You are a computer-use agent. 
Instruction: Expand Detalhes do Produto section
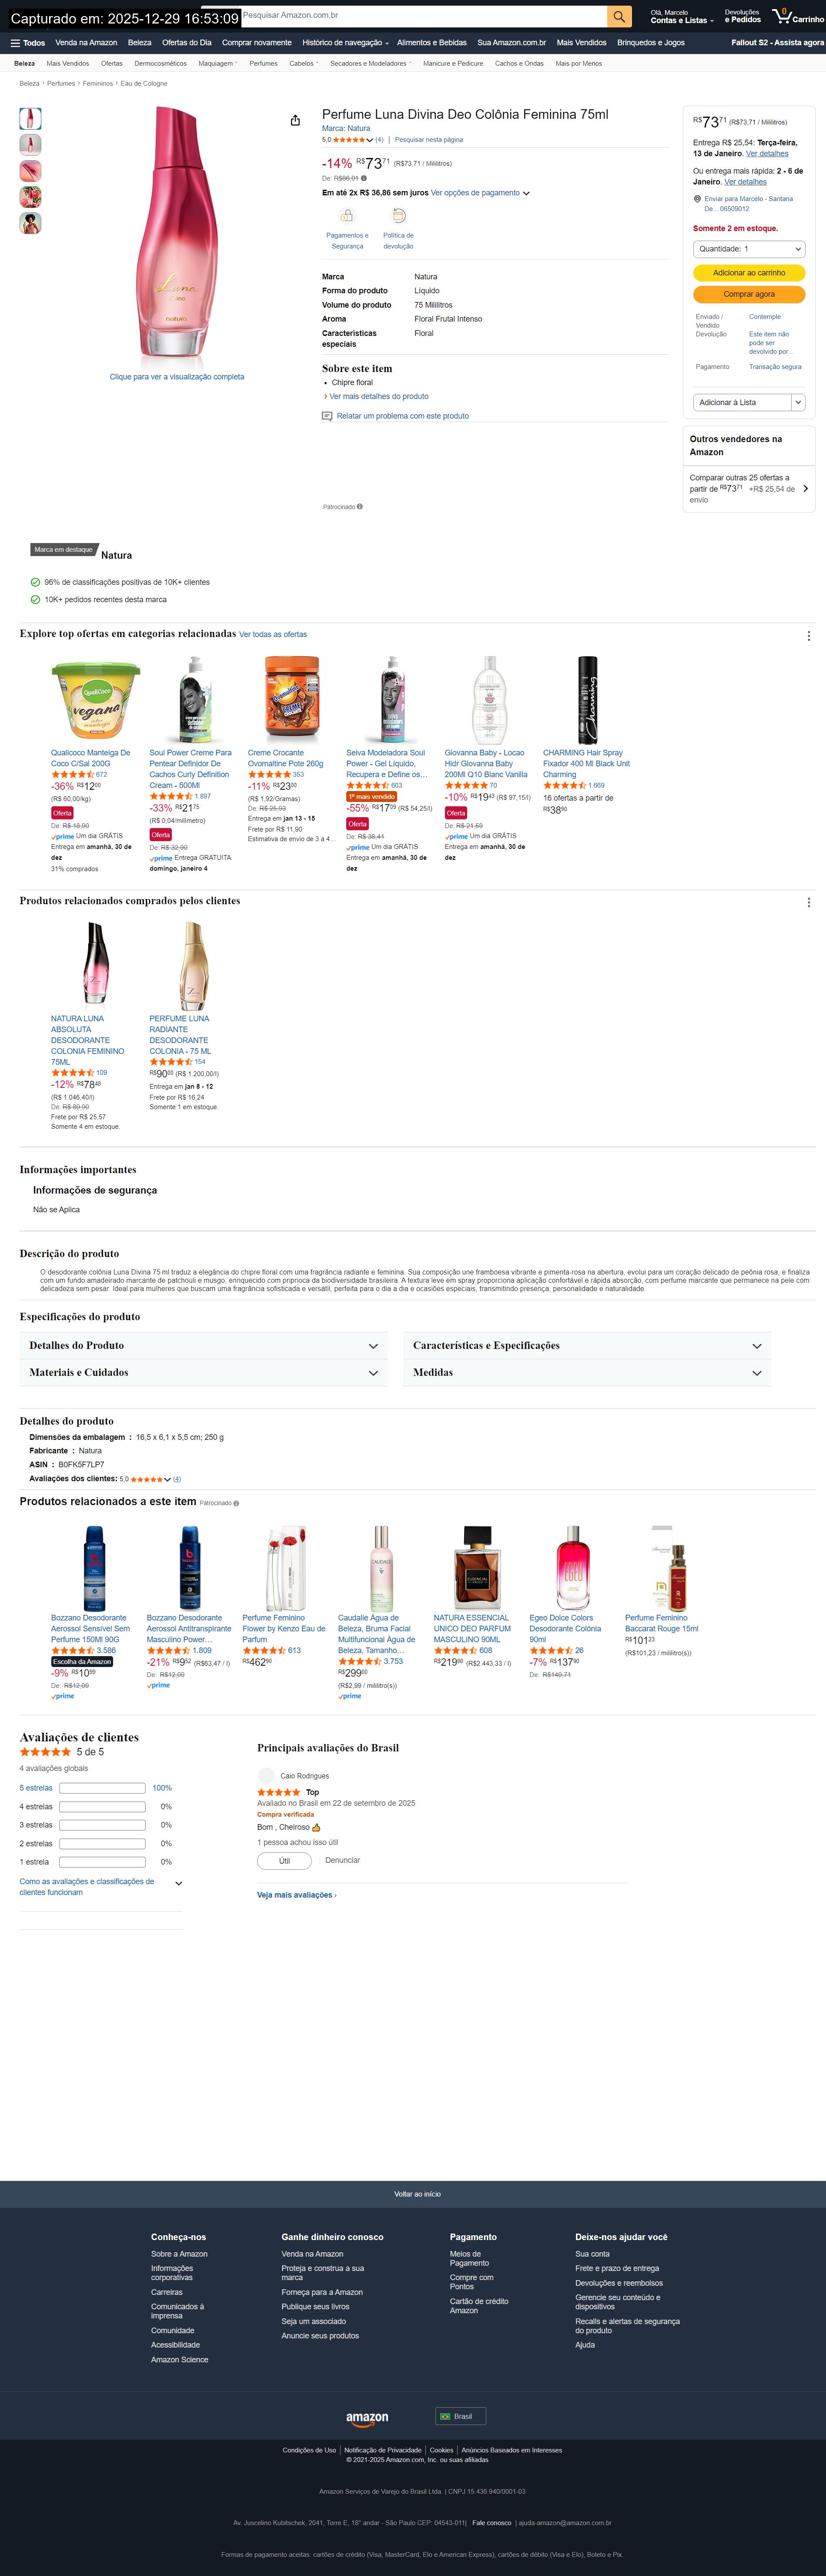(x=204, y=1345)
